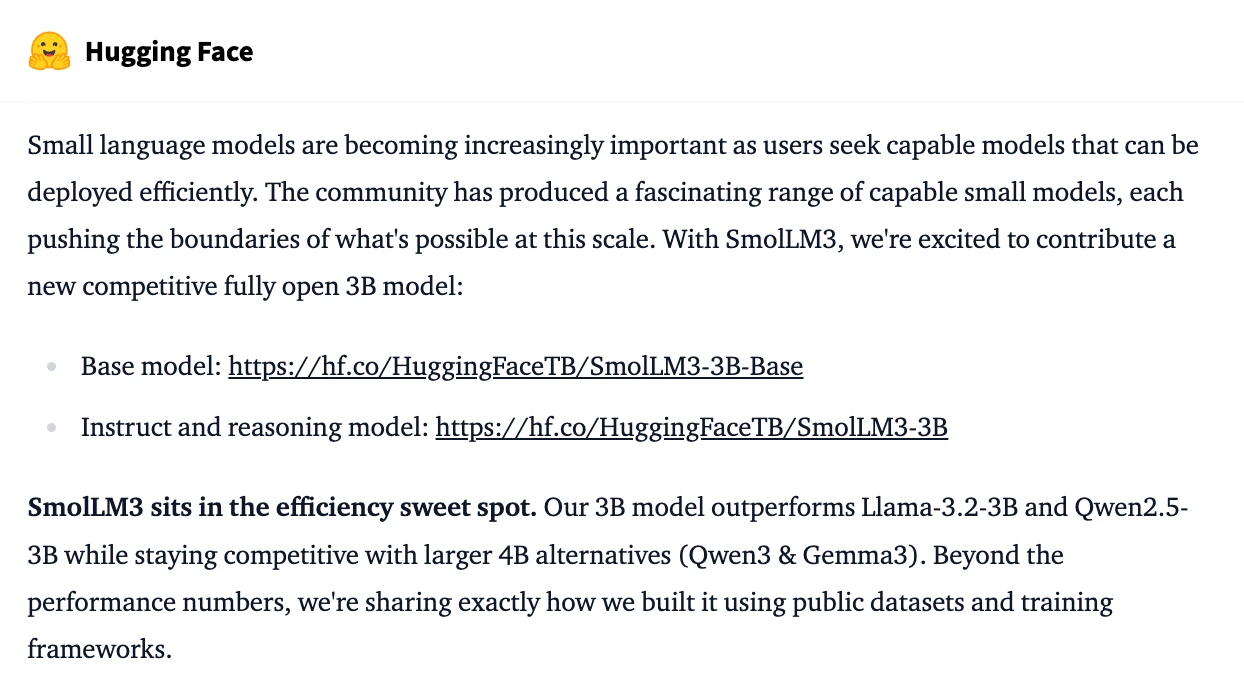
Task: Click the "Hugging Face" header title
Action: pyautogui.click(x=168, y=52)
